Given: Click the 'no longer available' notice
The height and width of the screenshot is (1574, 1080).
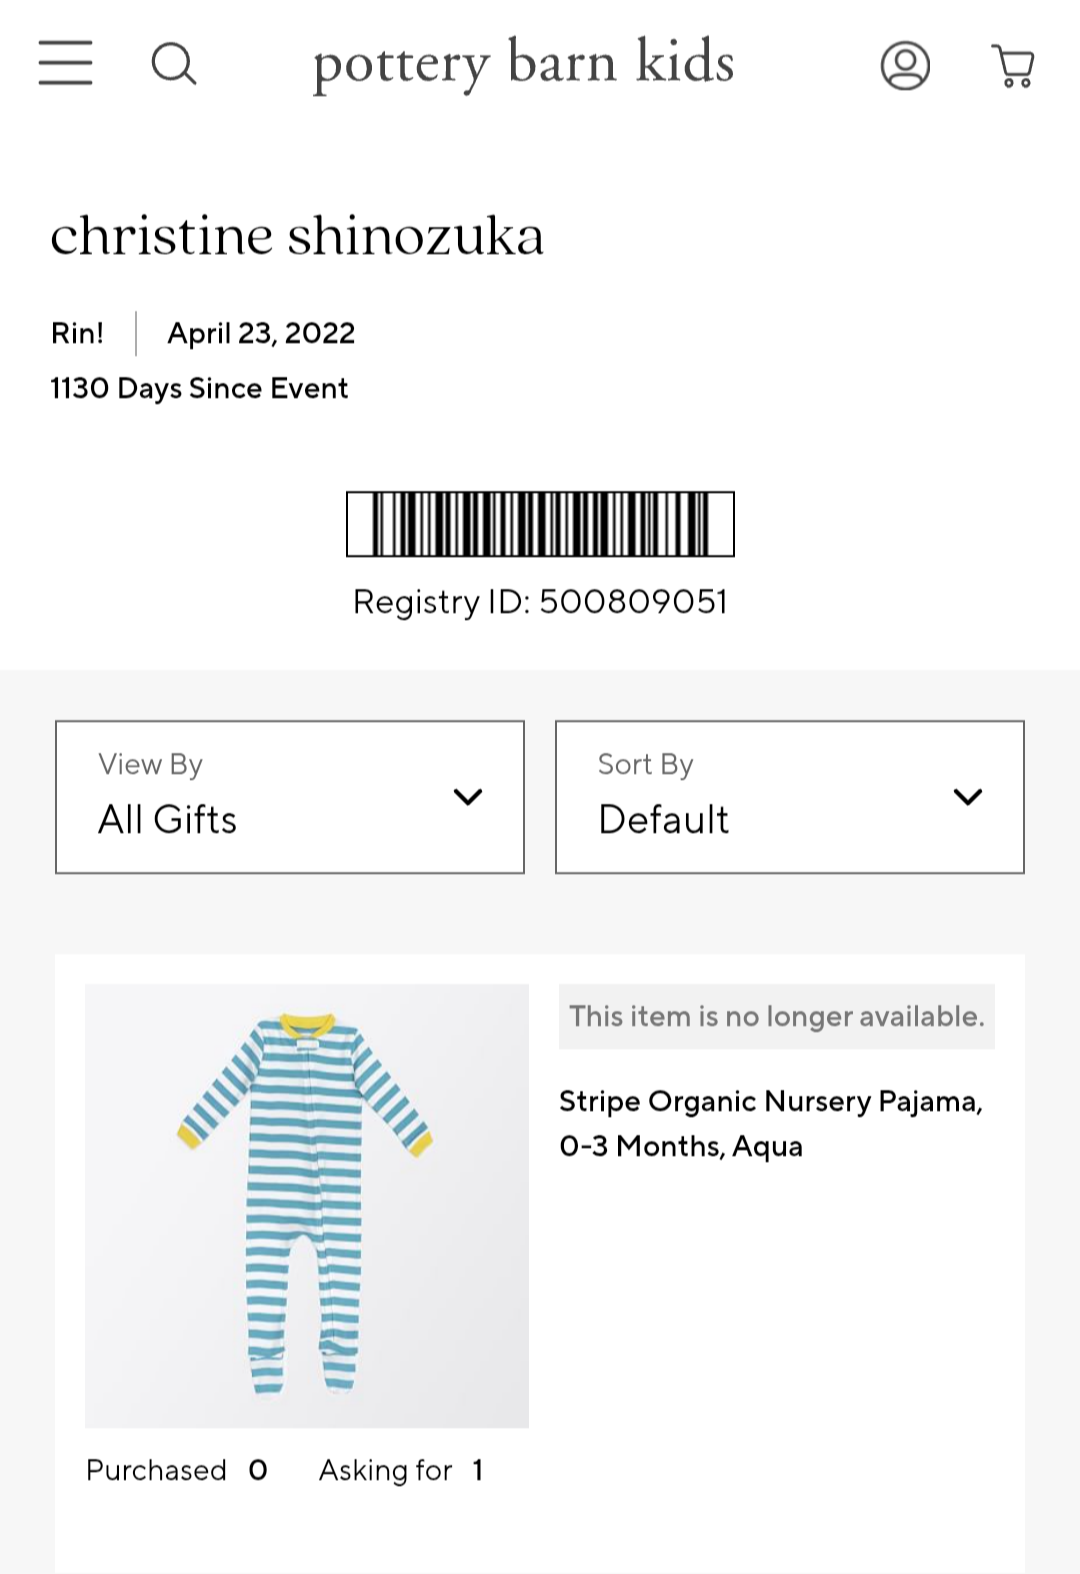Looking at the screenshot, I should (776, 1017).
